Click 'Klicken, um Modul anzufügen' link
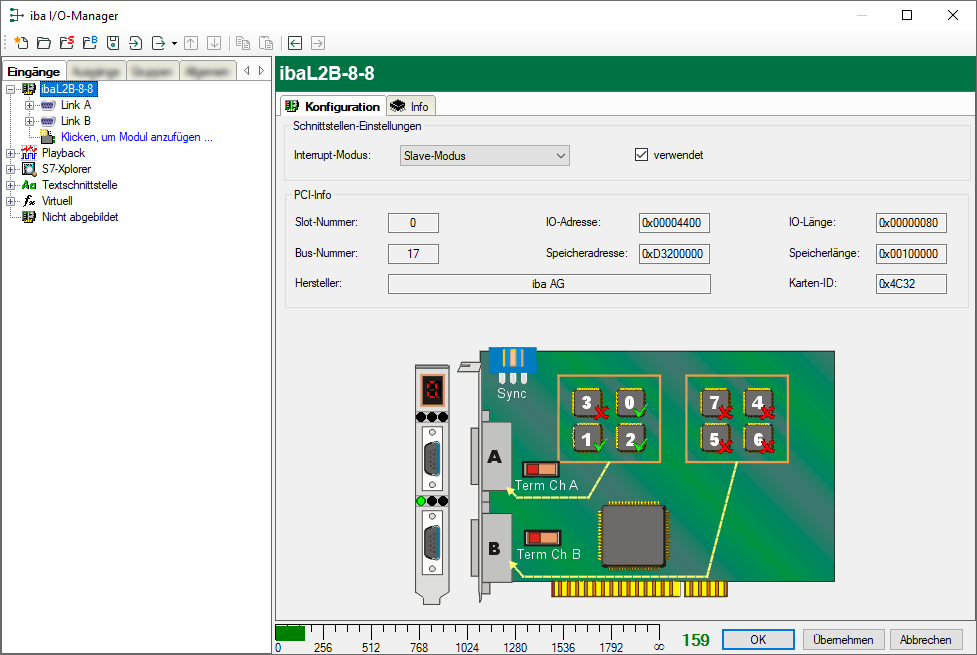 [136, 137]
